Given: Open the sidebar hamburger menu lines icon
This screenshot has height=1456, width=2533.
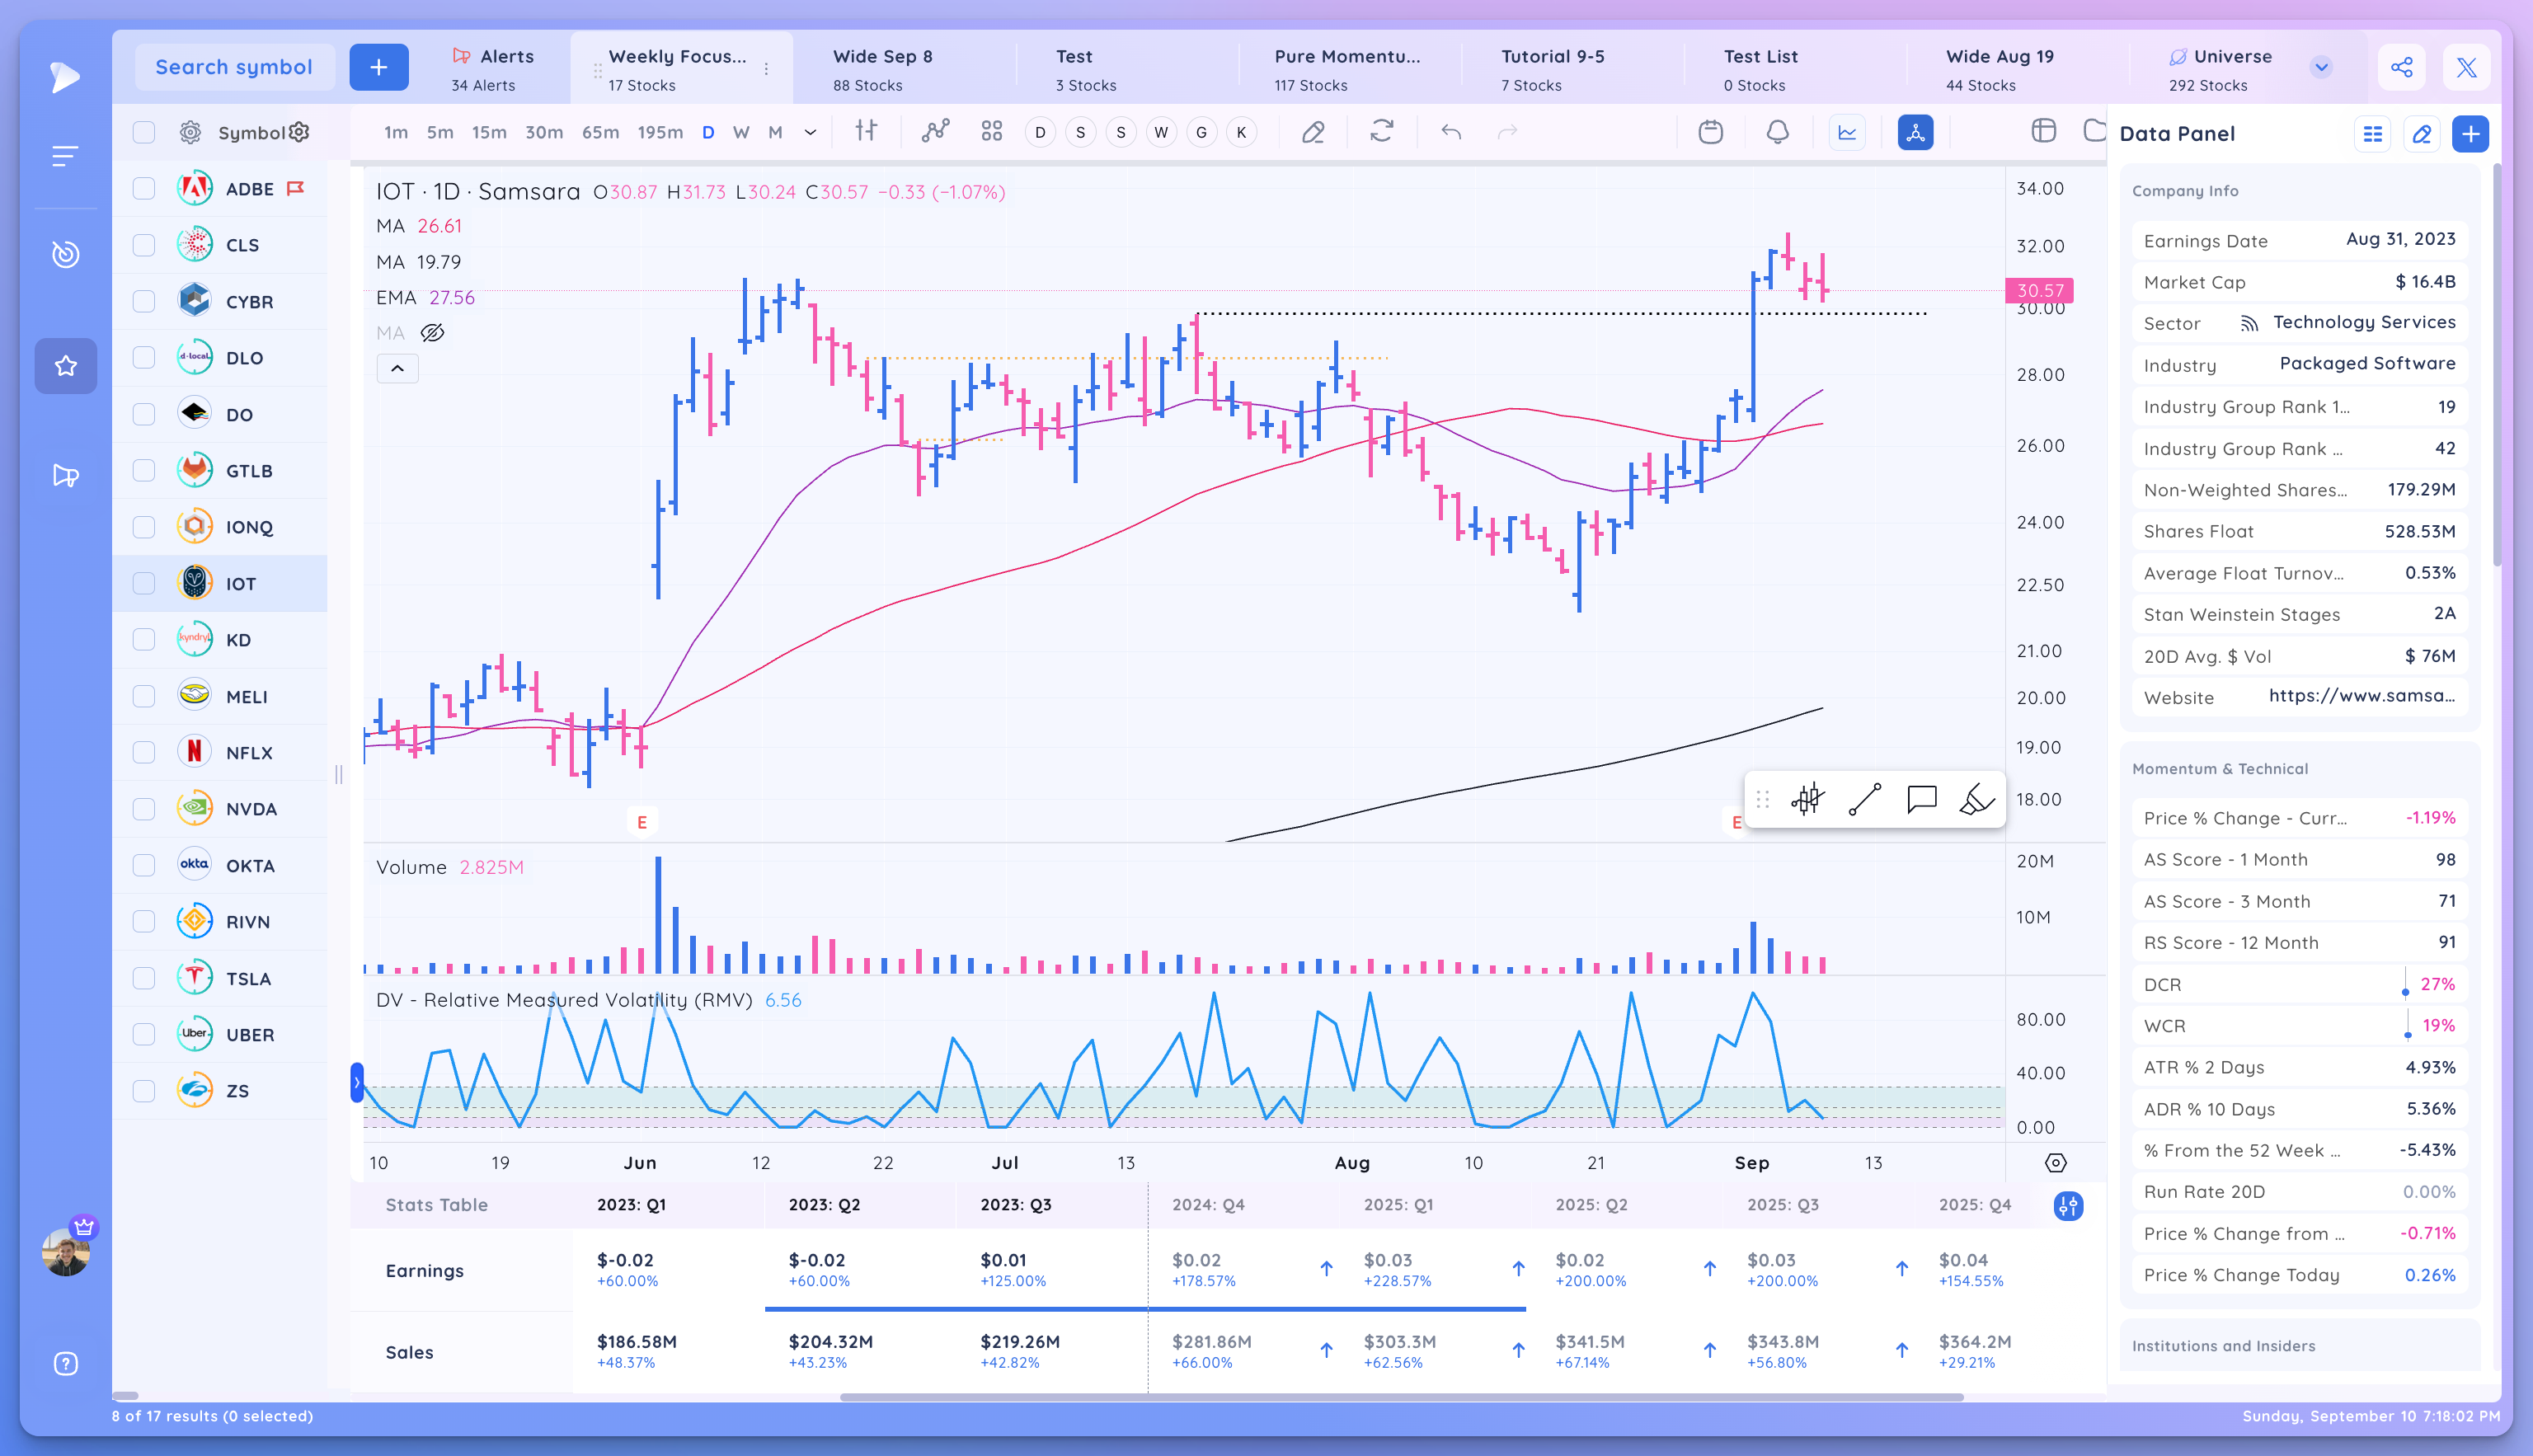Looking at the screenshot, I should [65, 156].
